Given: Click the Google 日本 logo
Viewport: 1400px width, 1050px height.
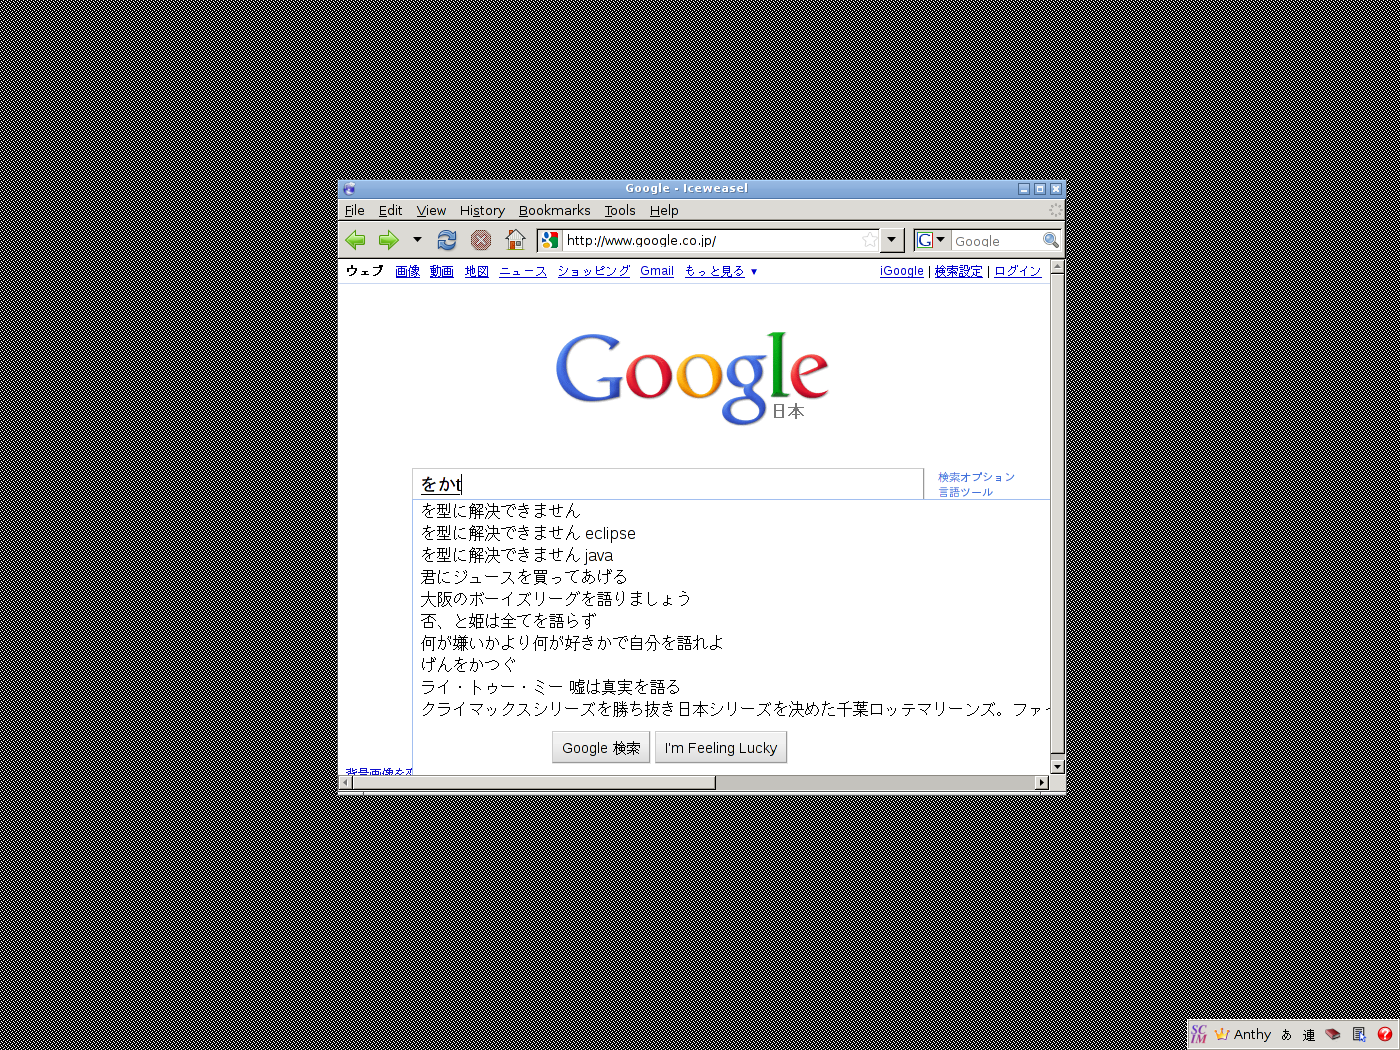Looking at the screenshot, I should tap(692, 378).
